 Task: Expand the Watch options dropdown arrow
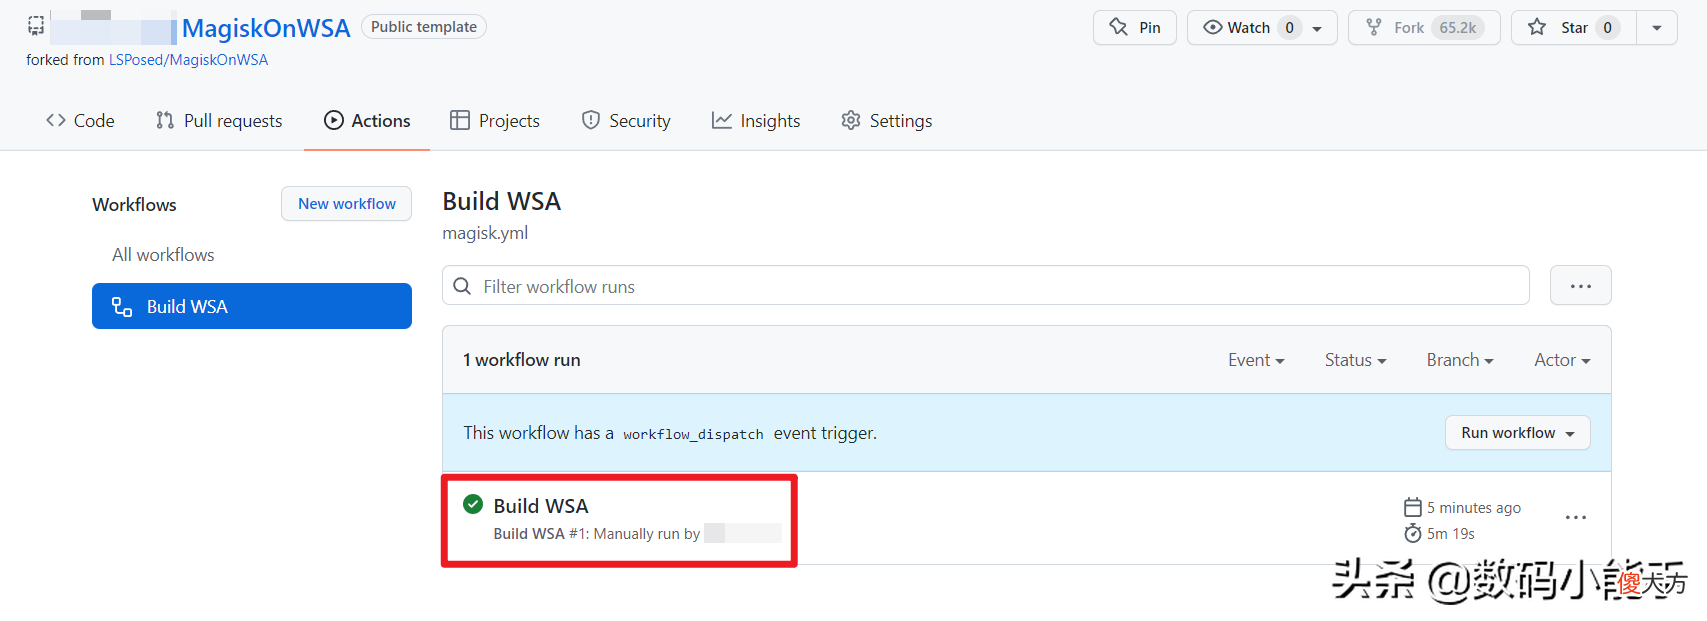coord(1317,28)
